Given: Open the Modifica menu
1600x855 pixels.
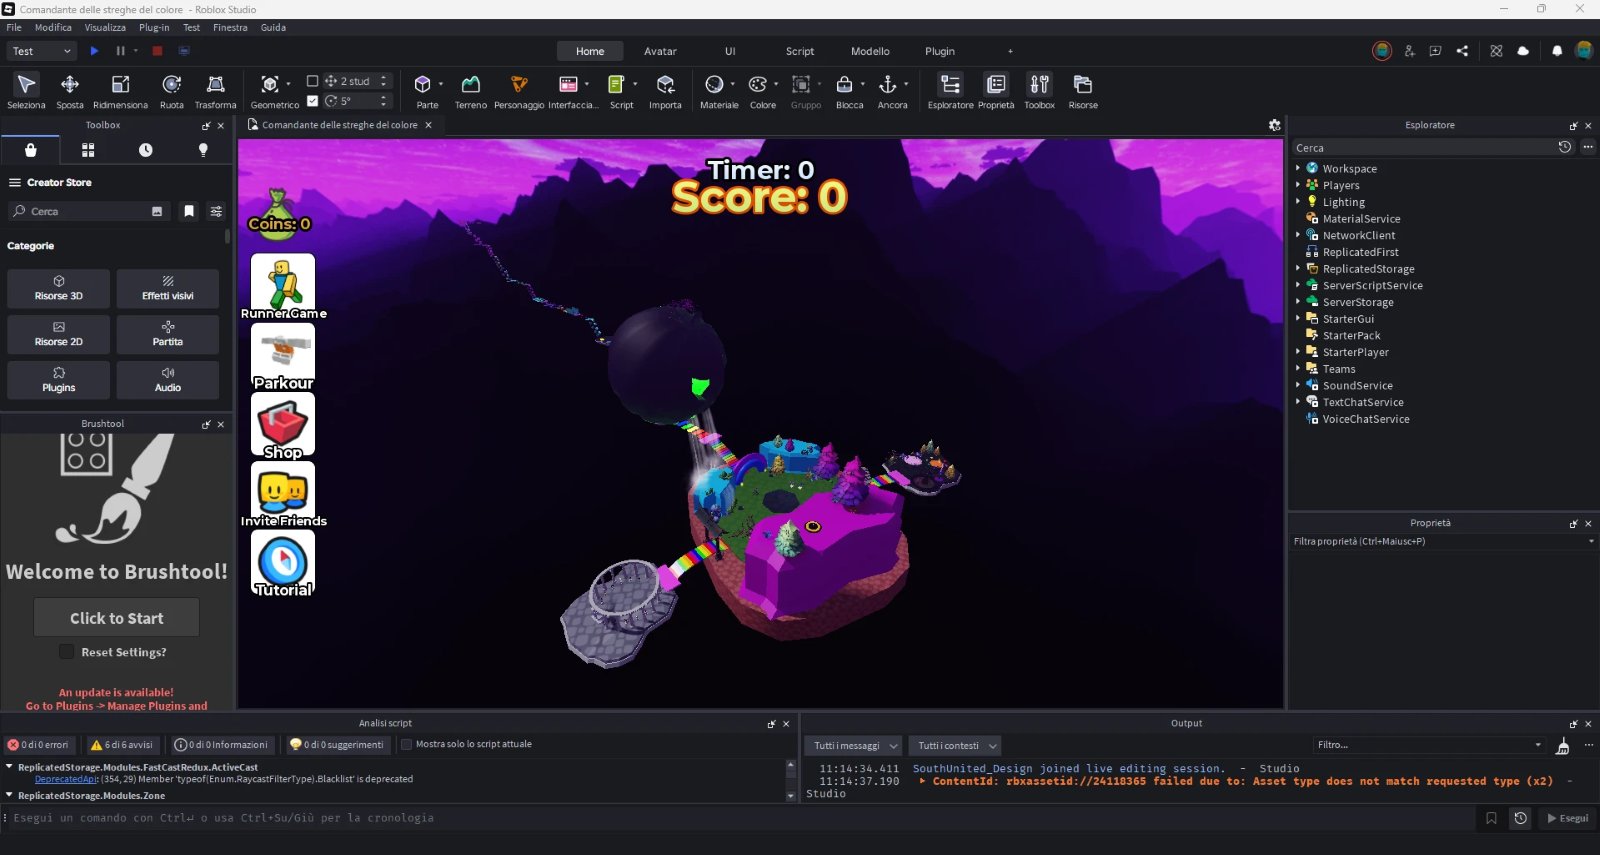Looking at the screenshot, I should [x=53, y=28].
